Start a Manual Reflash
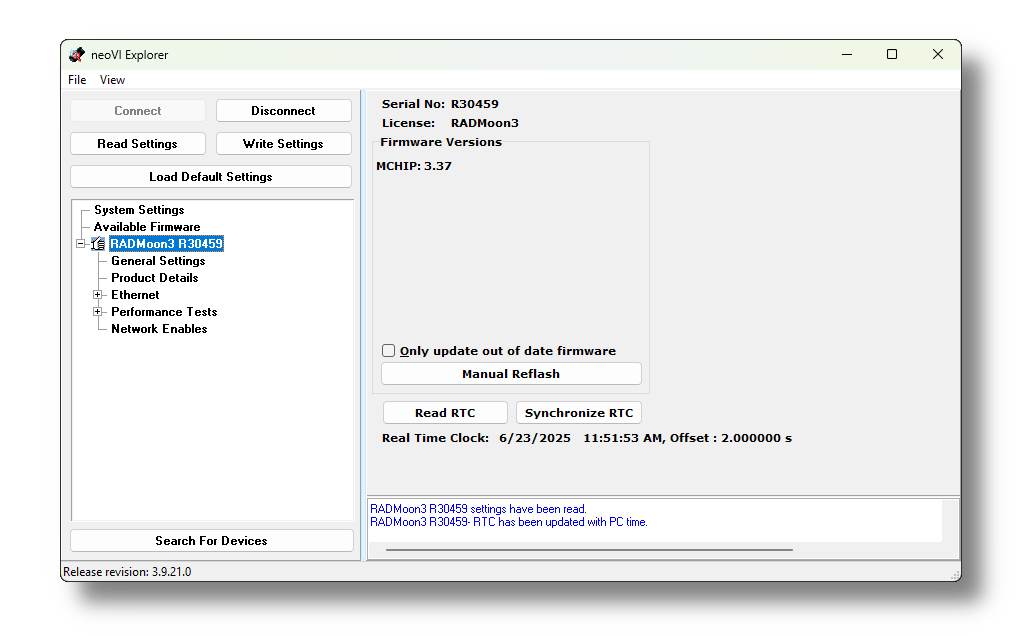The image size is (1017, 636). tap(511, 374)
